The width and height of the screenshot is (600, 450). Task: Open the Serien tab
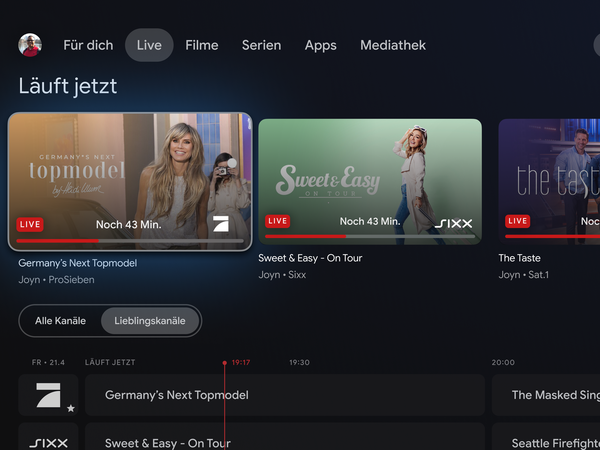point(261,45)
